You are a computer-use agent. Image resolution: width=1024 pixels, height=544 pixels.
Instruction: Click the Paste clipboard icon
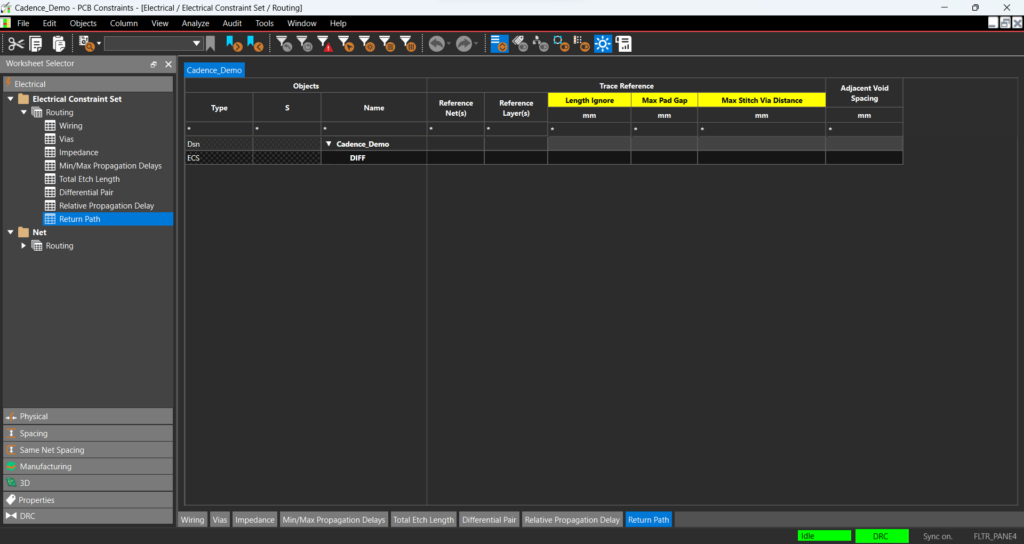[x=59, y=44]
